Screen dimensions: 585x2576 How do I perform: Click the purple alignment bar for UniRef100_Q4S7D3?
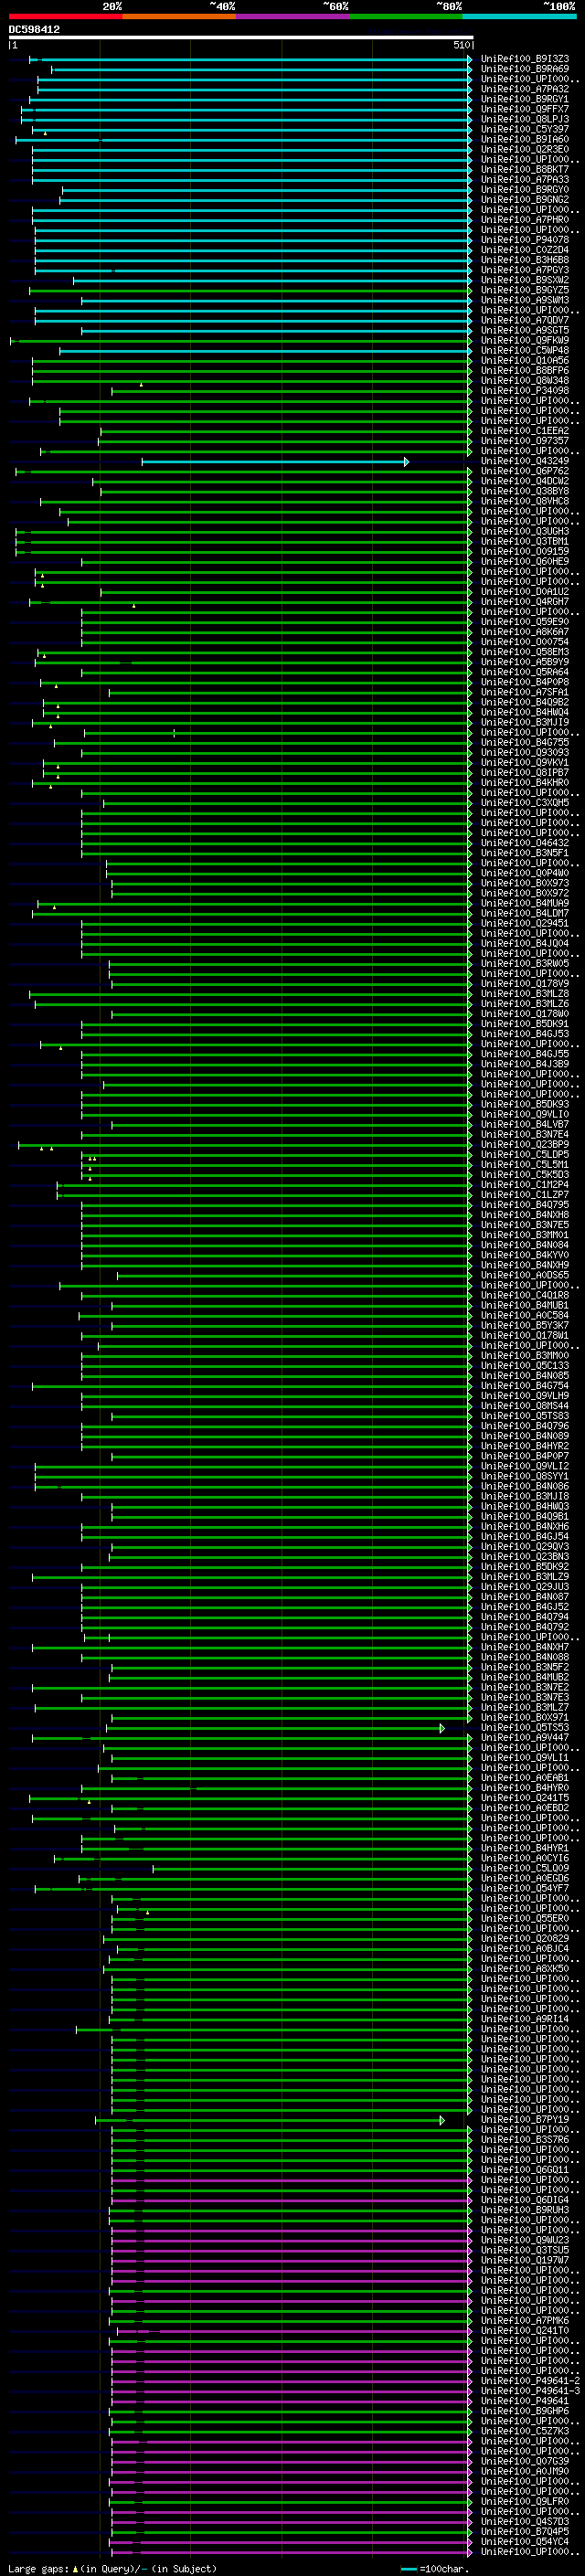point(290,2522)
